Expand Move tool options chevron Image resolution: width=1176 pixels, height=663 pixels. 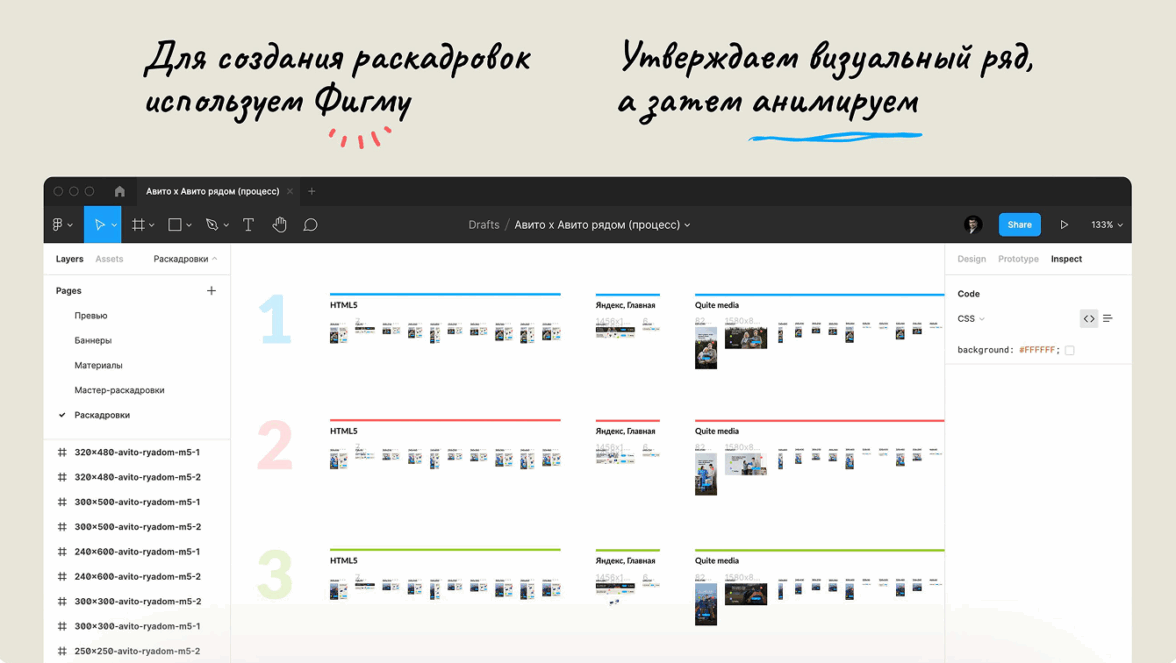pos(114,225)
